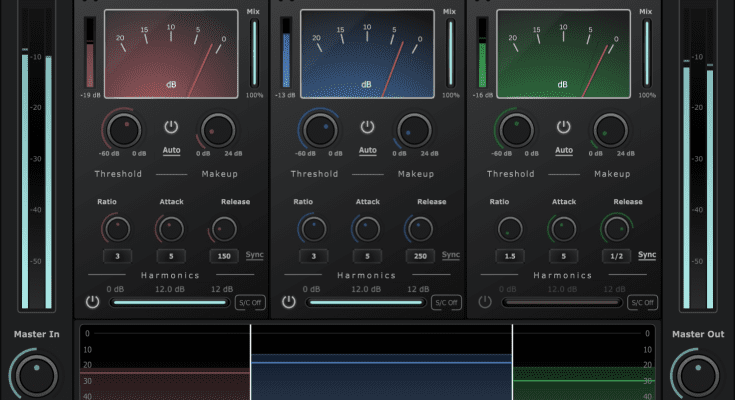Click Auto on the blue band

367,151
